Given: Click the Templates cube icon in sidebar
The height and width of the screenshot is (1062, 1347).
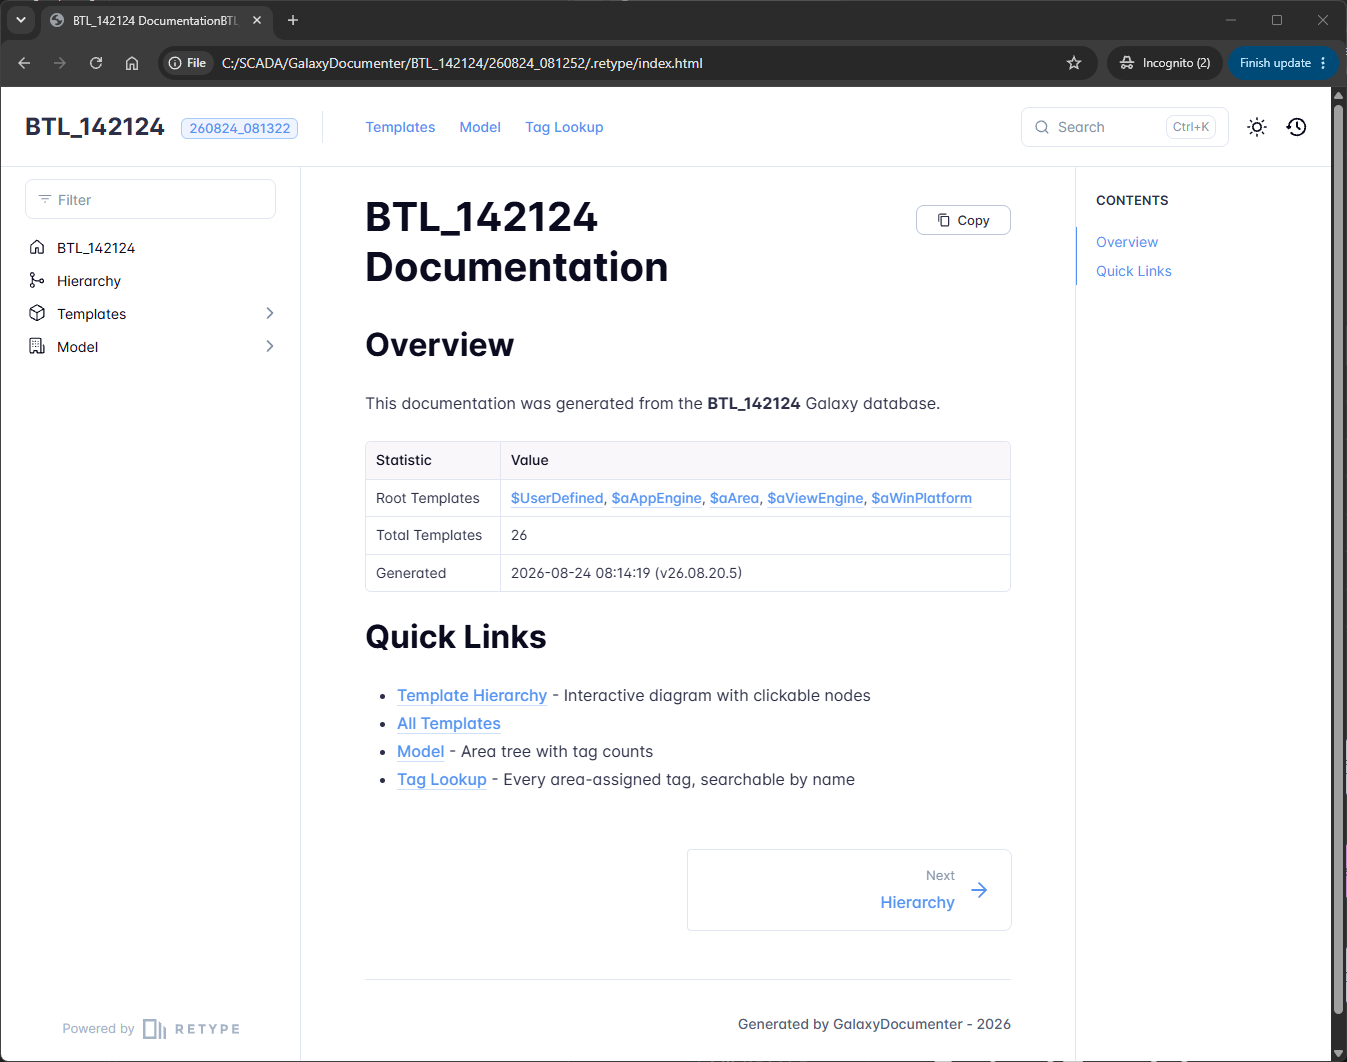Looking at the screenshot, I should [37, 313].
